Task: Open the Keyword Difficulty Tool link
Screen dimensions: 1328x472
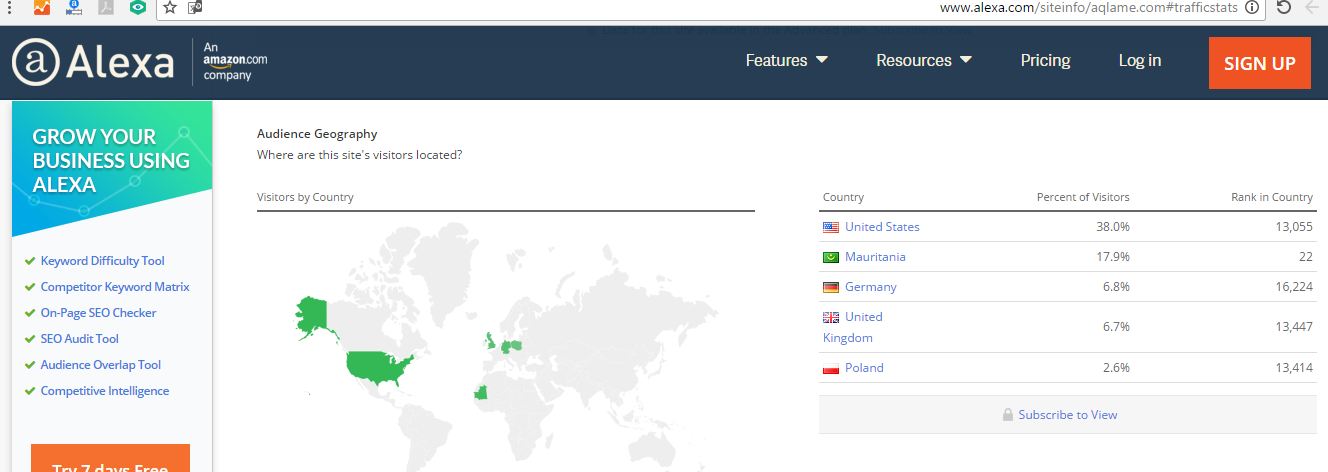Action: (102, 261)
